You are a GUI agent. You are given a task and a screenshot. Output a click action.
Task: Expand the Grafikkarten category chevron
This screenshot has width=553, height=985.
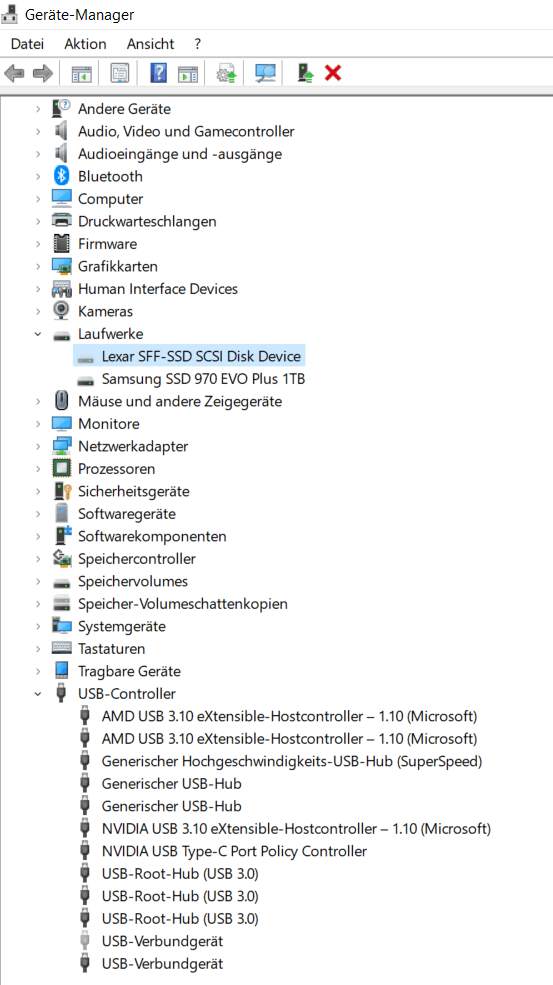(x=38, y=266)
